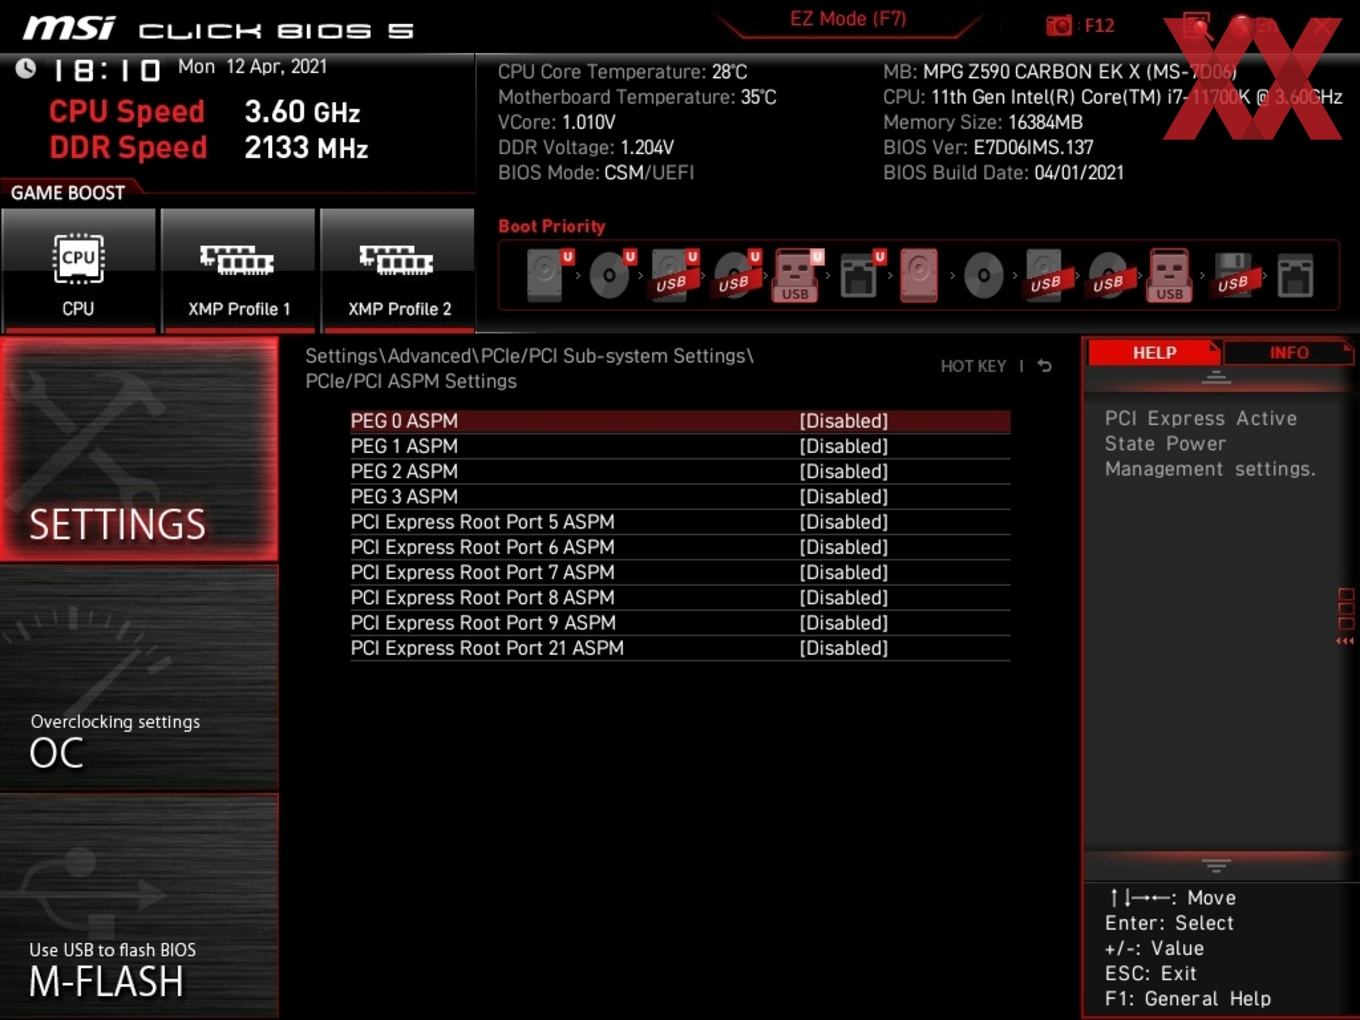The height and width of the screenshot is (1020, 1360).
Task: Click the VCore 1.010V reading
Action: pos(557,122)
